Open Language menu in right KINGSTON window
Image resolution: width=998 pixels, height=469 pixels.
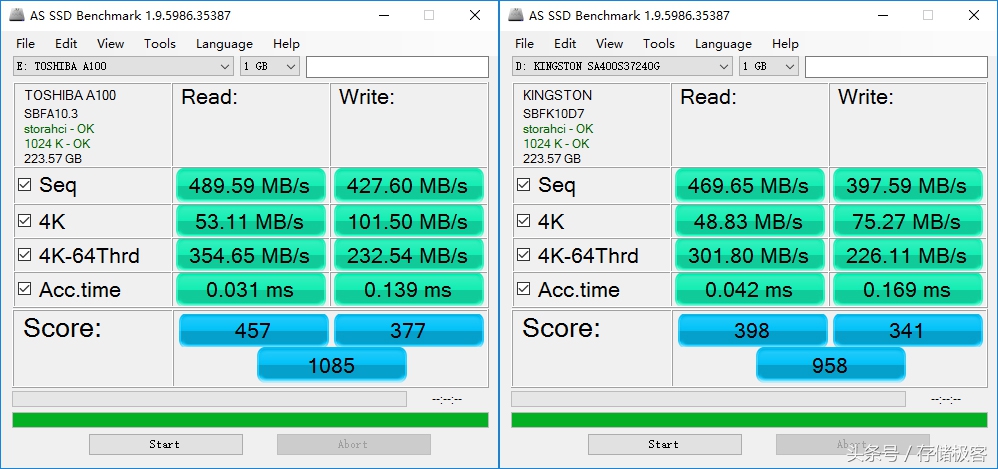(x=723, y=43)
